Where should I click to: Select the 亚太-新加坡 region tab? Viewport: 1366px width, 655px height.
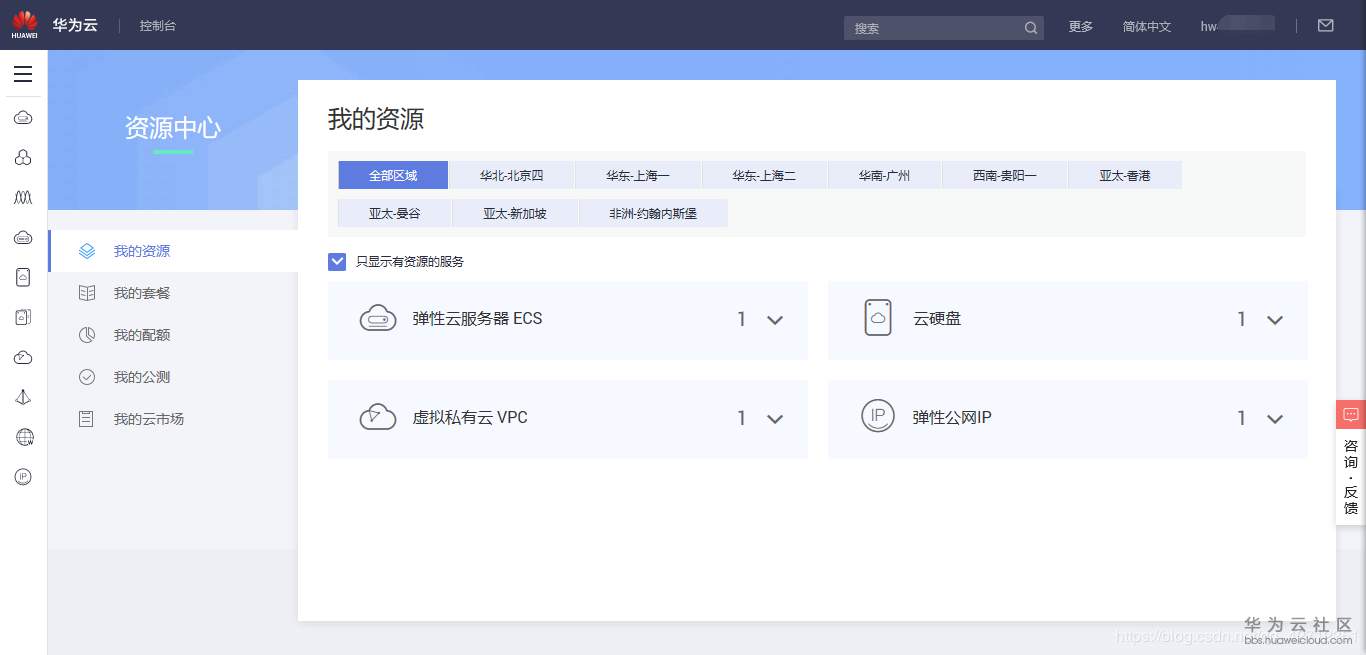tap(515, 213)
